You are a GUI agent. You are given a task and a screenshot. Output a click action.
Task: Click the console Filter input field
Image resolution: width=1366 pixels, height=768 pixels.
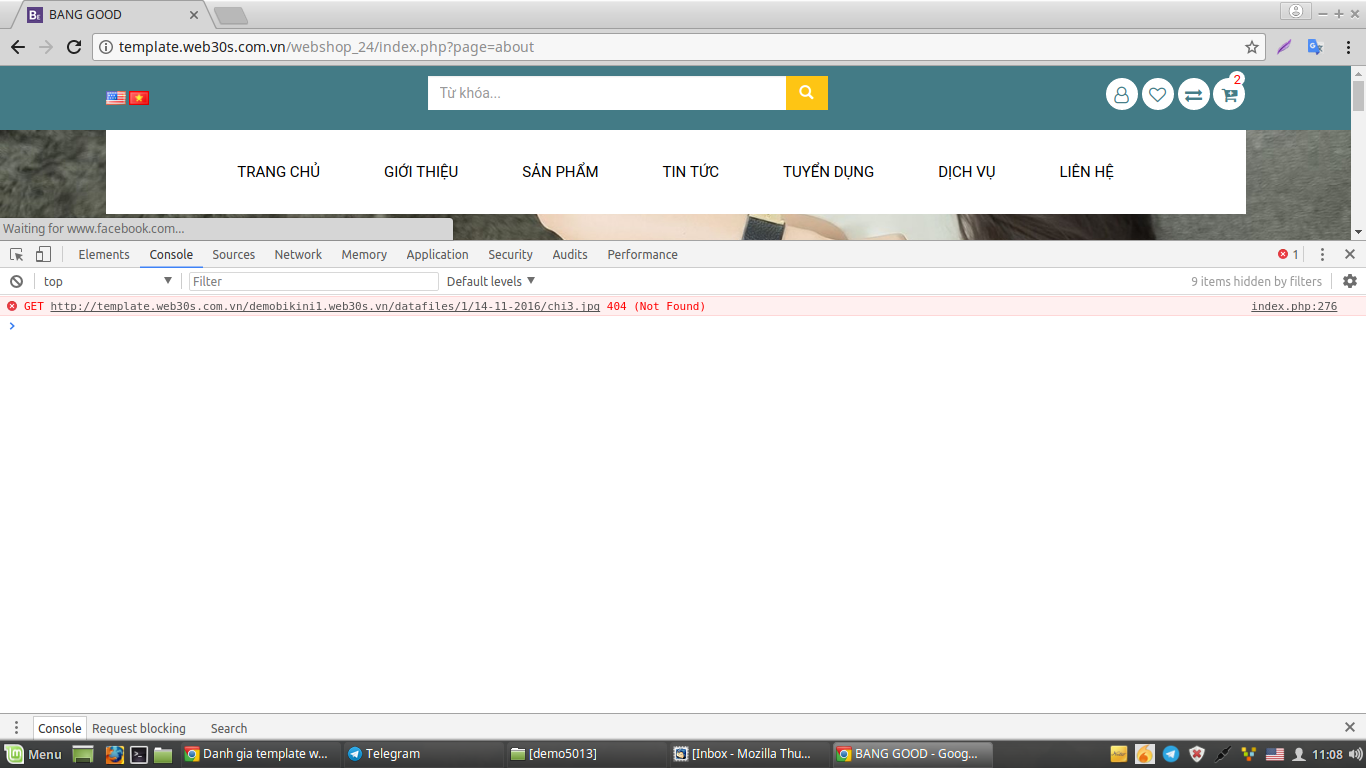click(x=314, y=281)
